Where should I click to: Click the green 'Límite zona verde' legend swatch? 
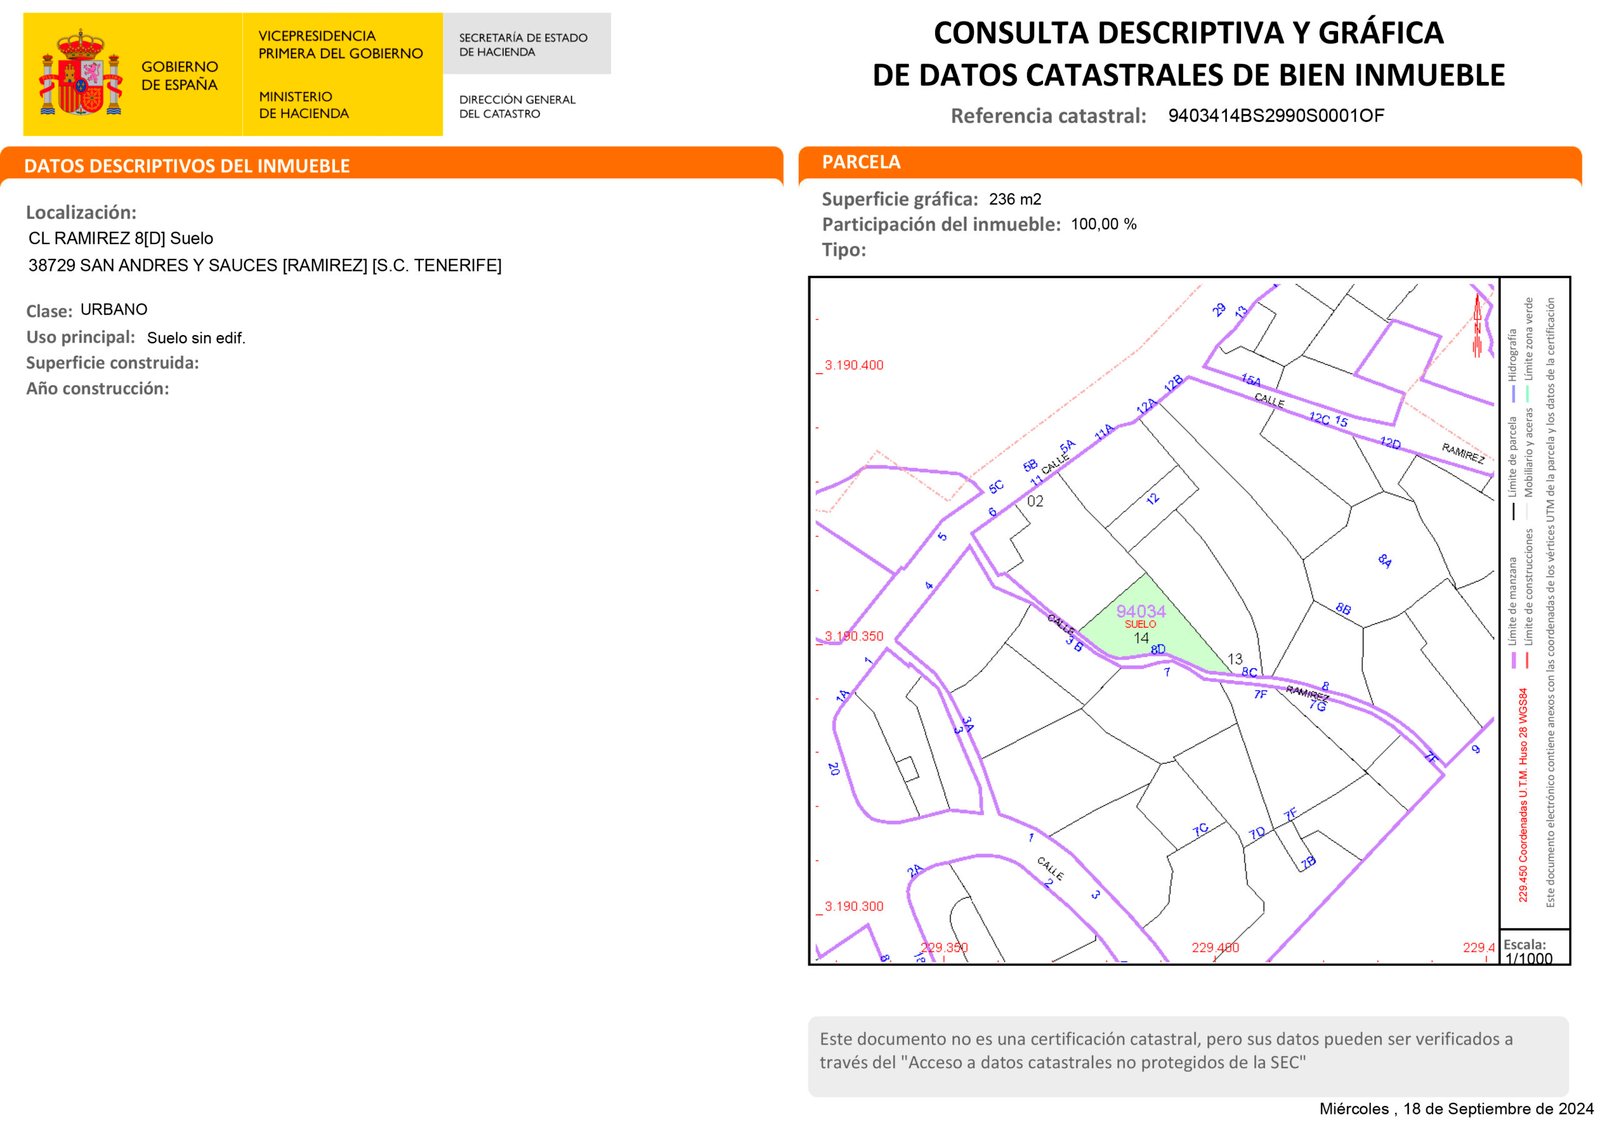click(1528, 395)
